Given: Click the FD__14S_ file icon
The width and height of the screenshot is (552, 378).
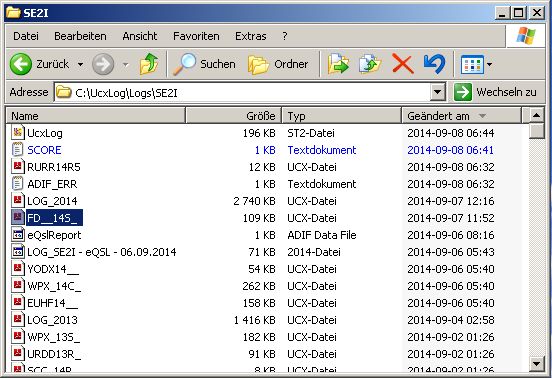Looking at the screenshot, I should (x=18, y=218).
